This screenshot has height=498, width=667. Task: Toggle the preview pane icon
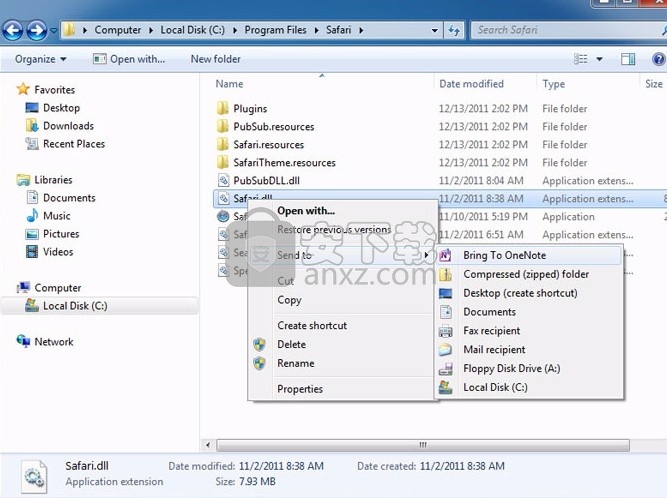click(x=628, y=59)
